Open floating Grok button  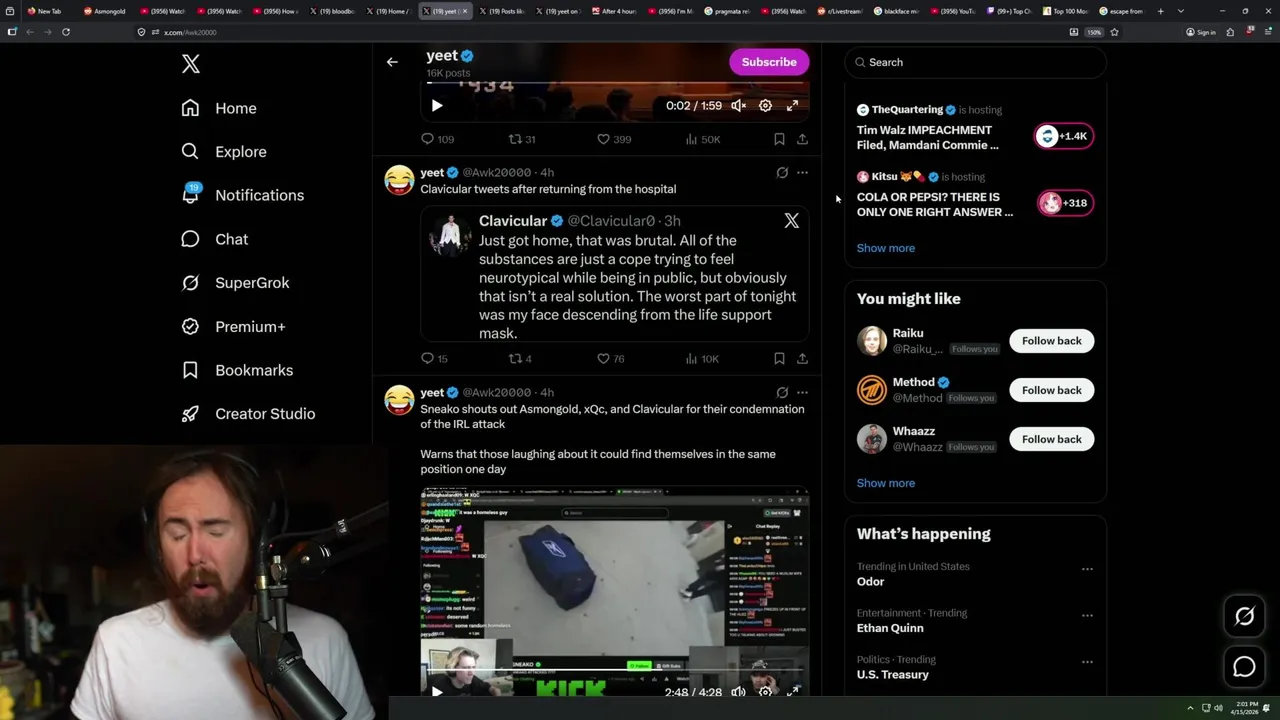(1244, 617)
